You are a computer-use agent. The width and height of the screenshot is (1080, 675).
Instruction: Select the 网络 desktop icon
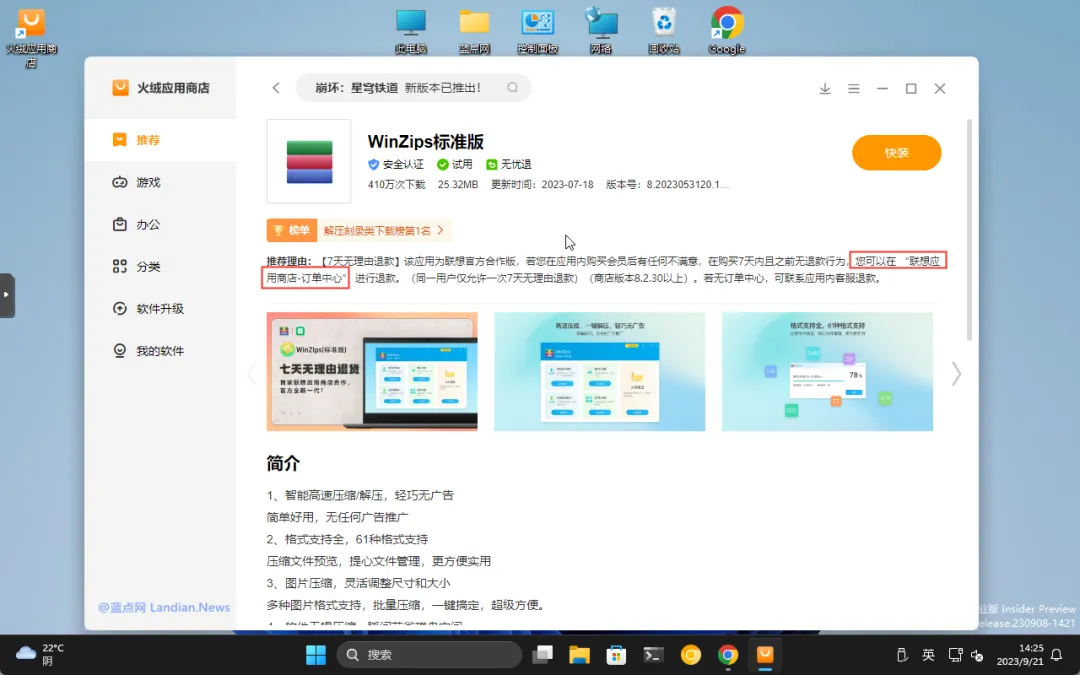(x=601, y=30)
